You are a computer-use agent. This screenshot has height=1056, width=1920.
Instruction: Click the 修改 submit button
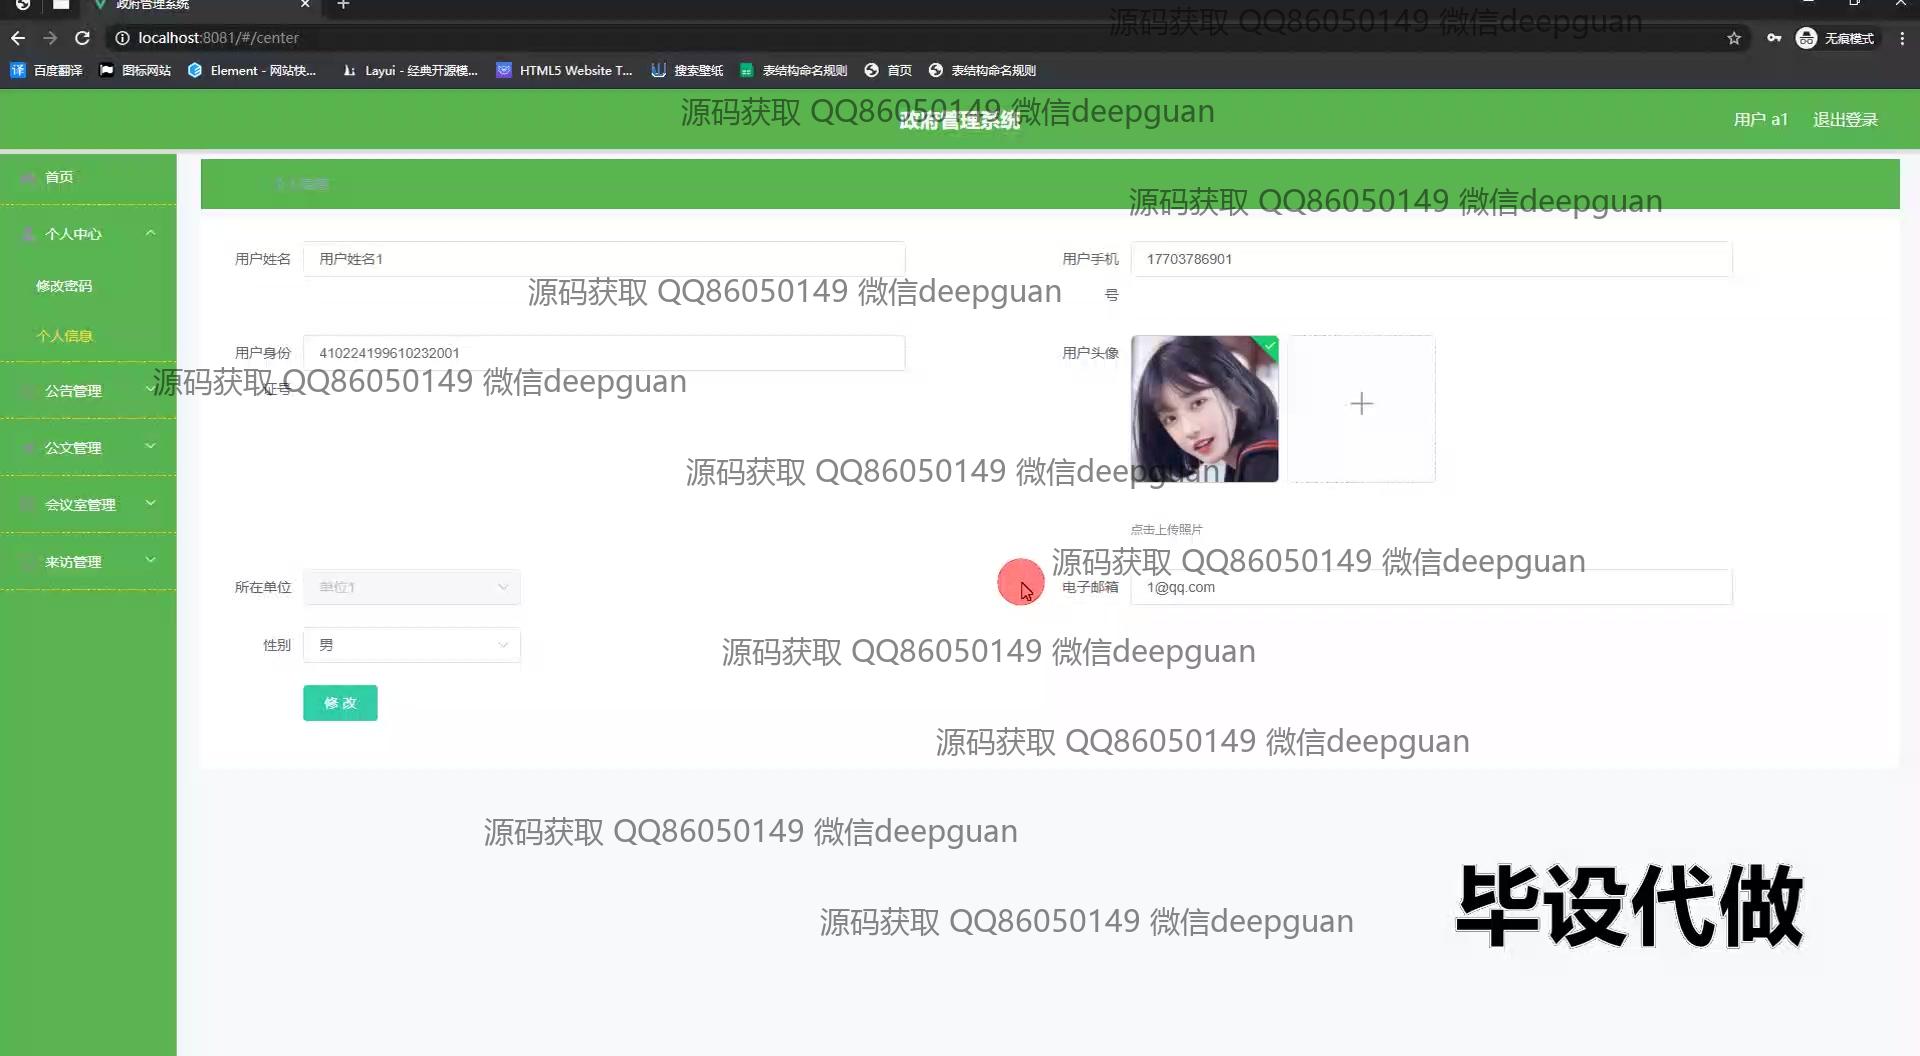point(340,703)
